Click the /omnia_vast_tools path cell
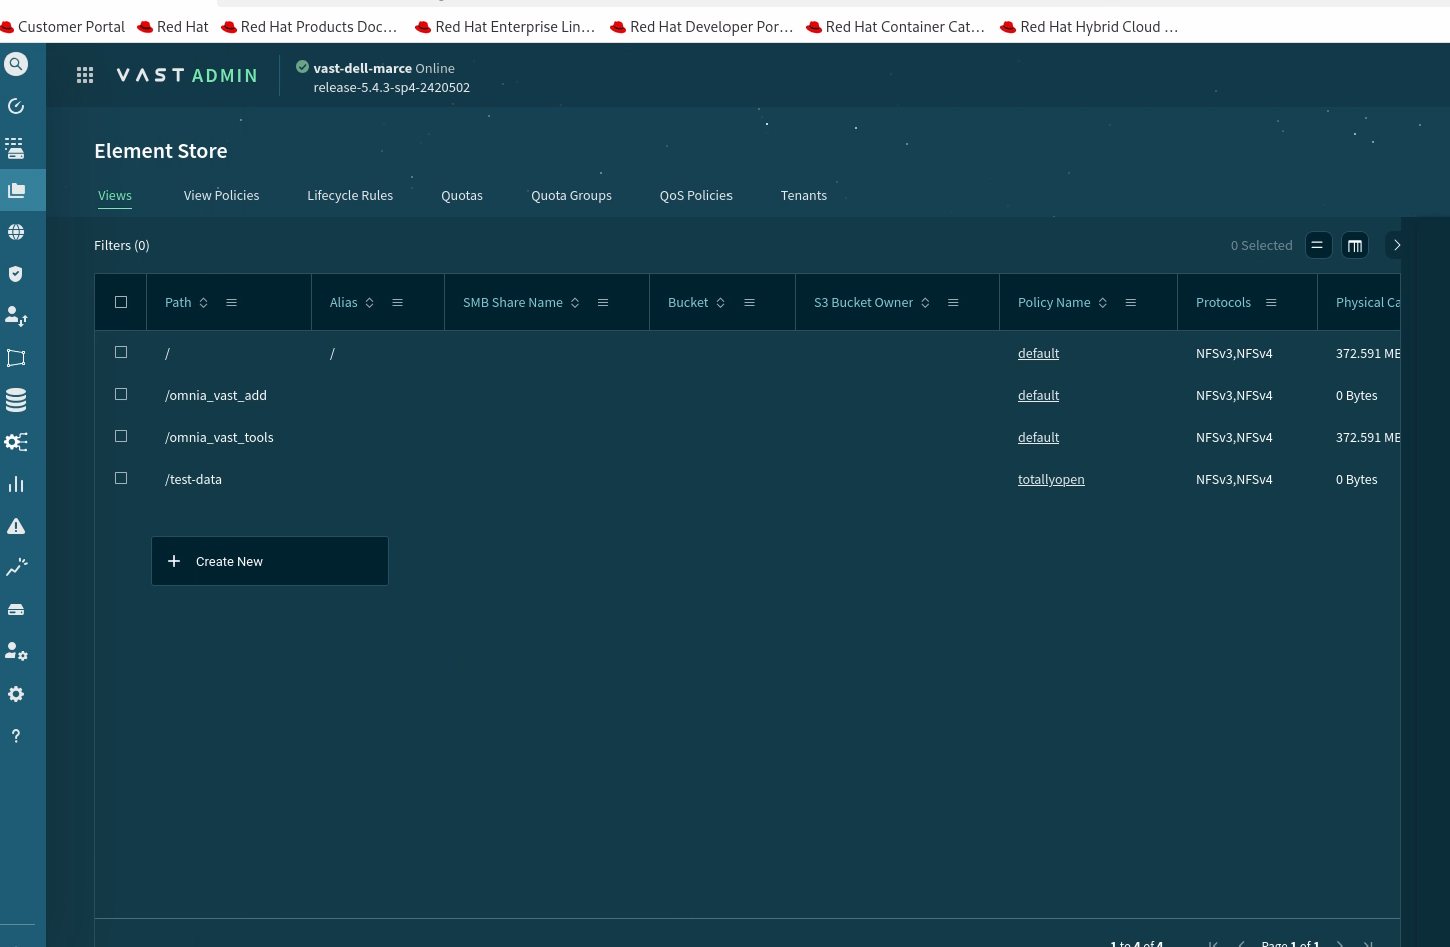This screenshot has height=947, width=1450. click(x=219, y=437)
